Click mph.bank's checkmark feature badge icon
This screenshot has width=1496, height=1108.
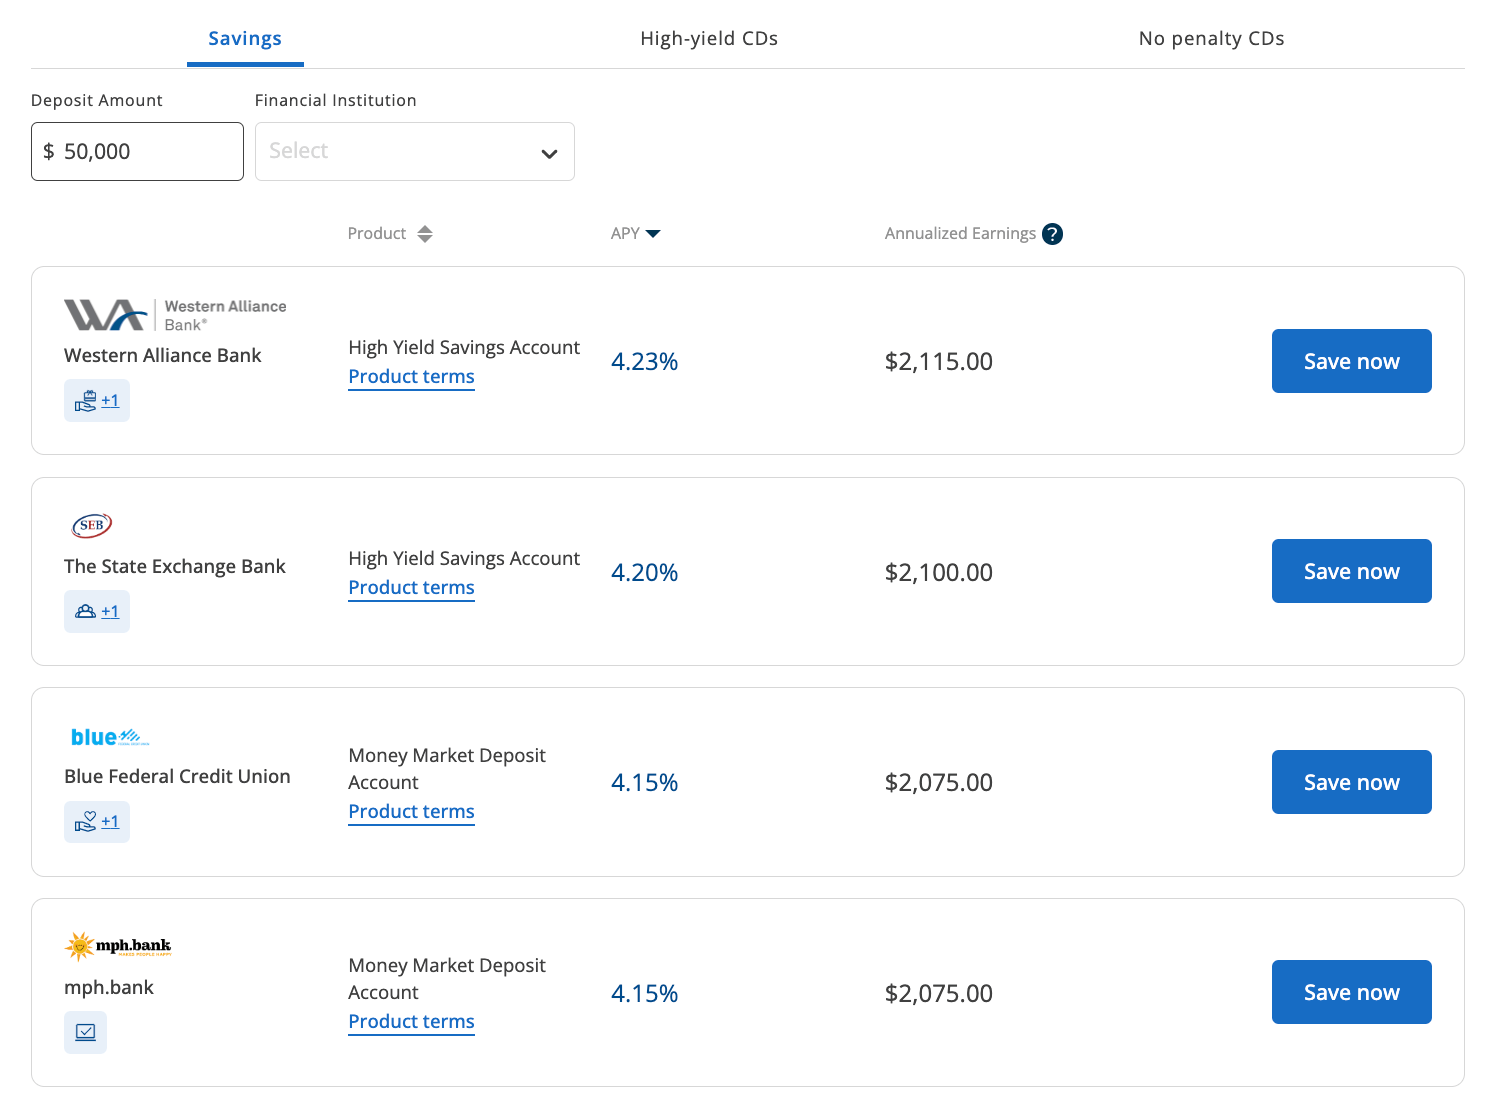86,1032
